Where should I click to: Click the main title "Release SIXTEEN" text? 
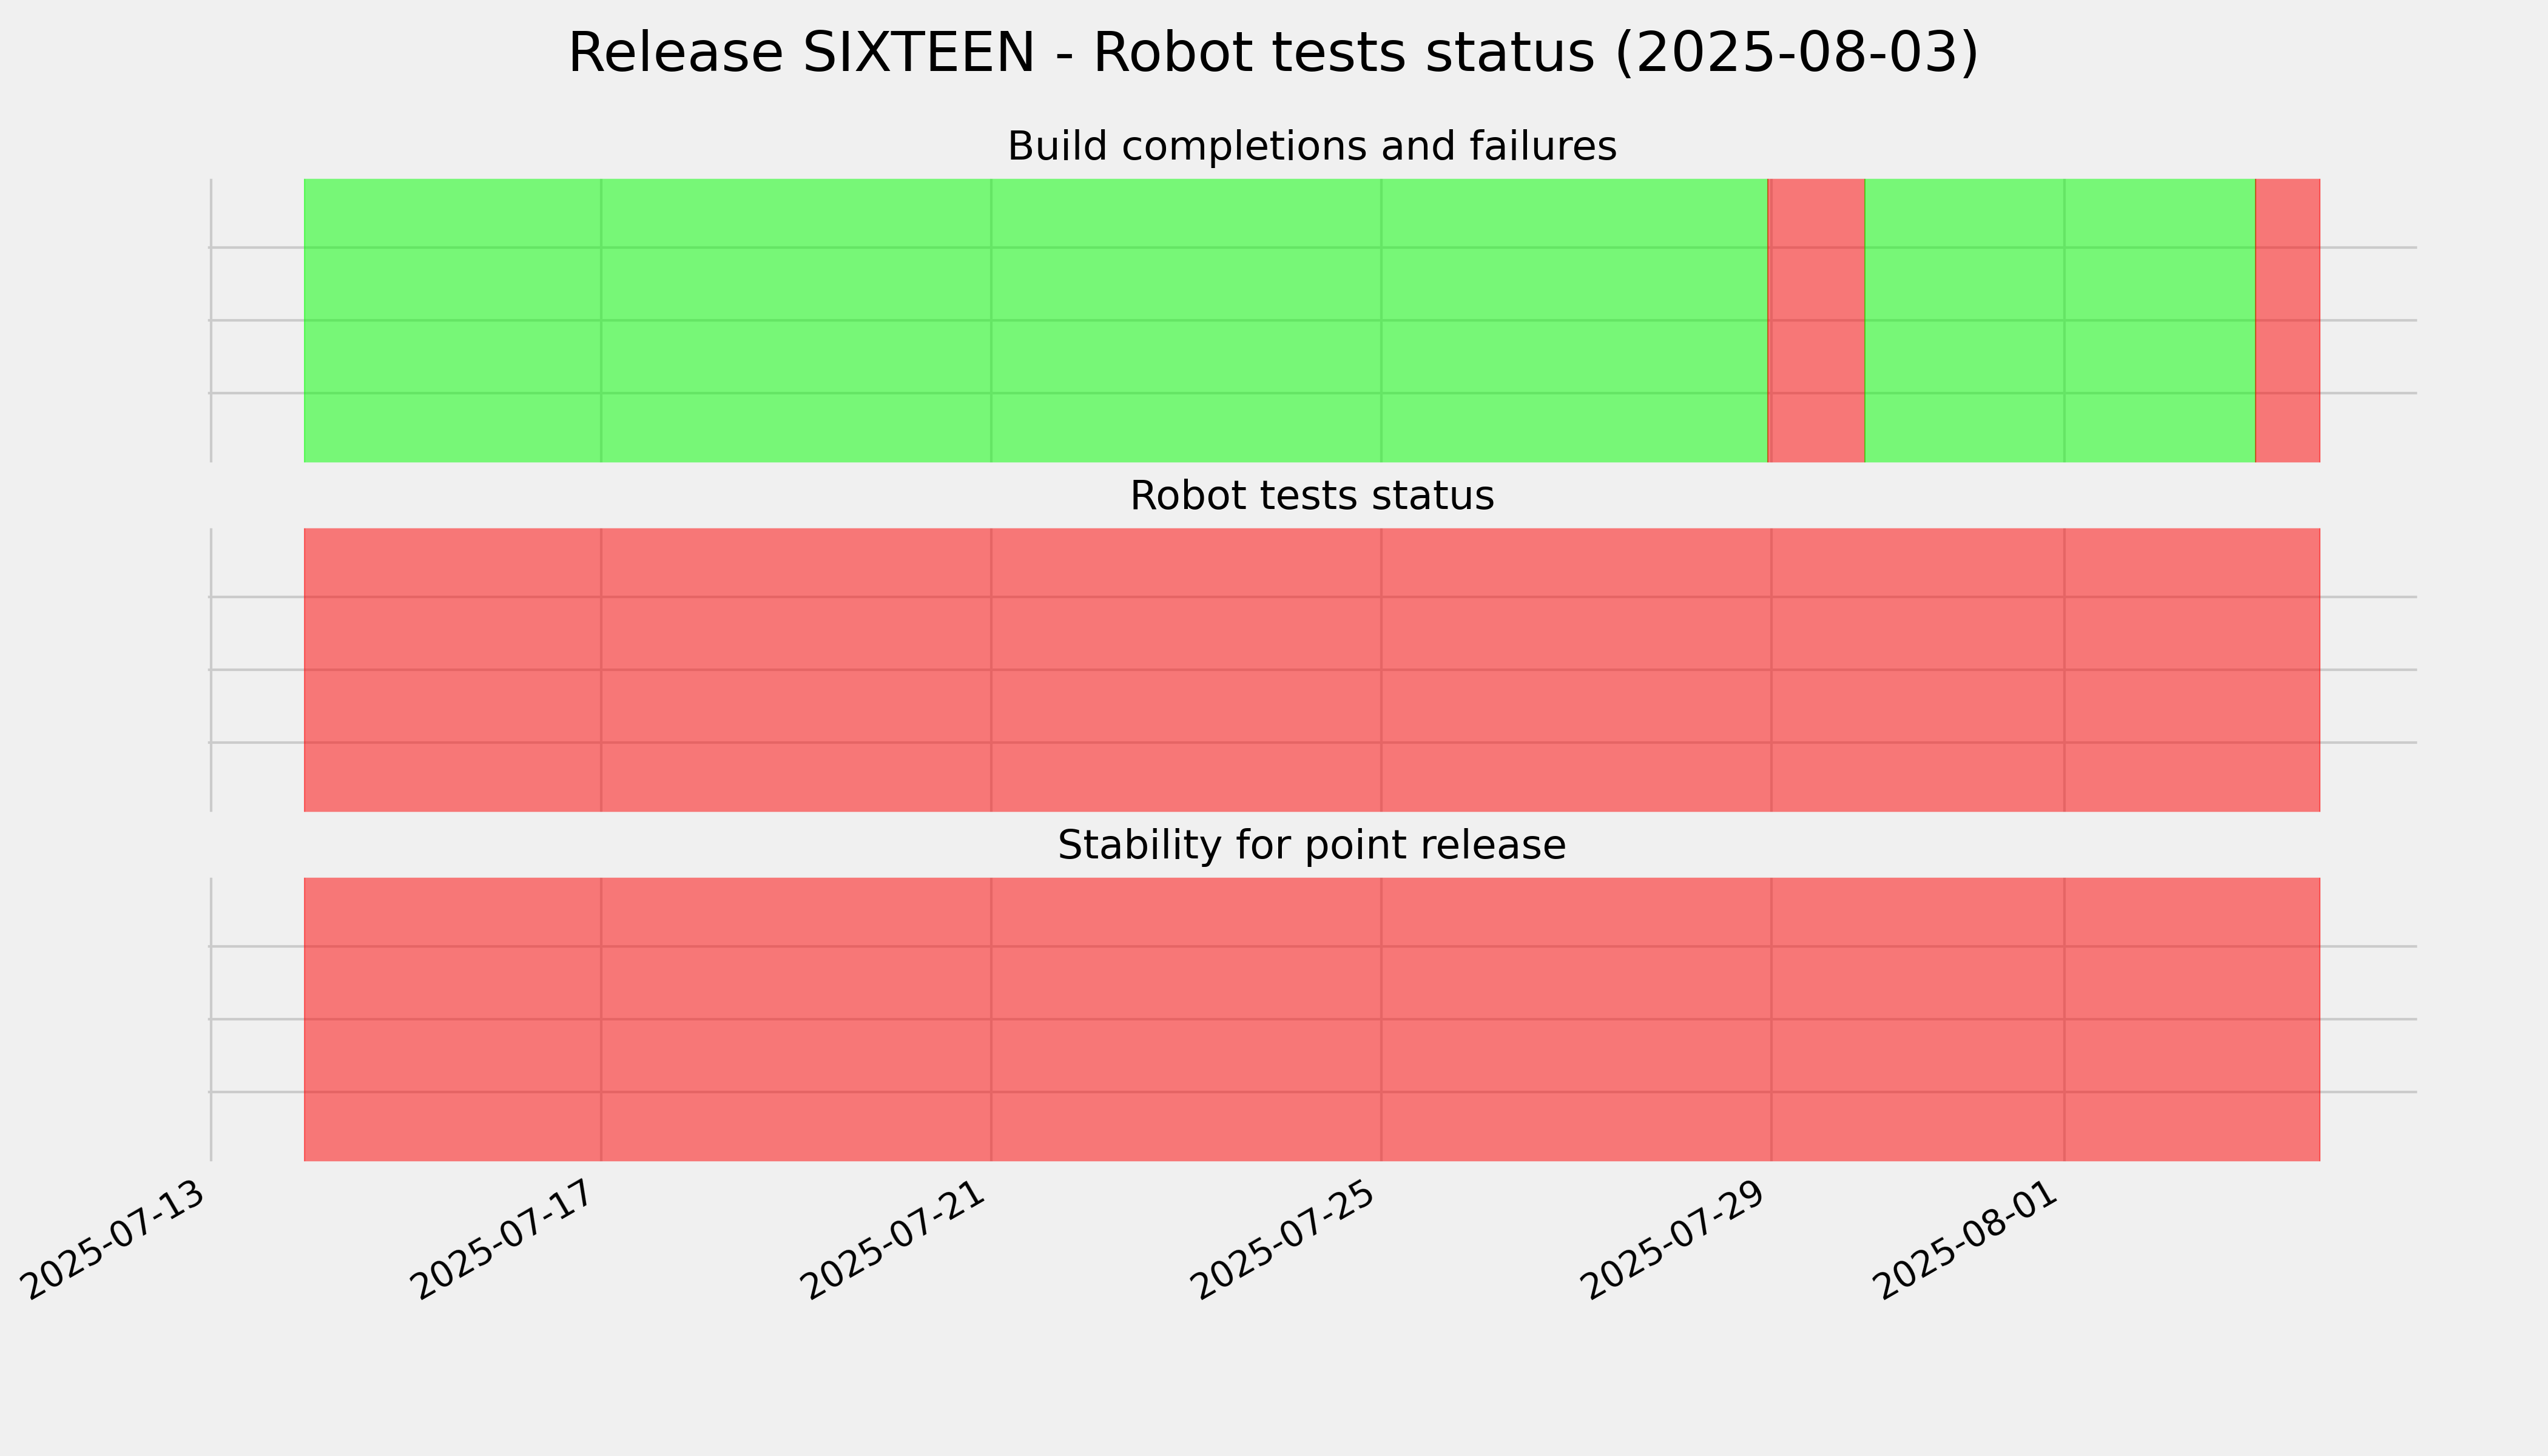point(801,53)
